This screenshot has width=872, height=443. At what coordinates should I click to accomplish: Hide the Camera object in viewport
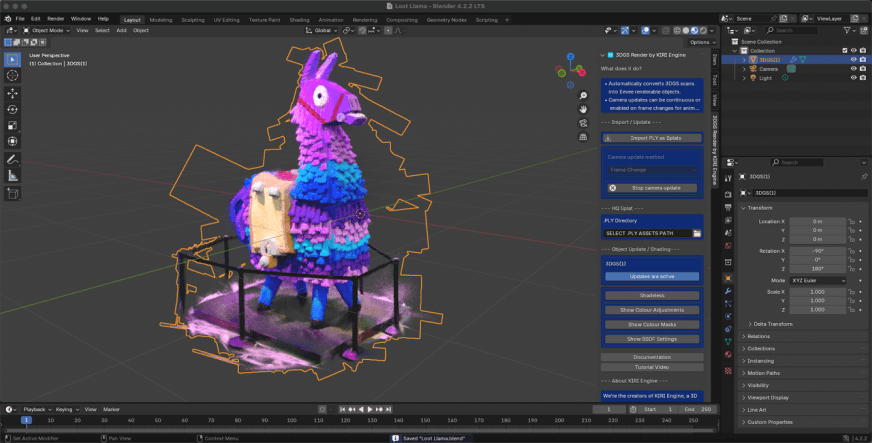[x=853, y=68]
